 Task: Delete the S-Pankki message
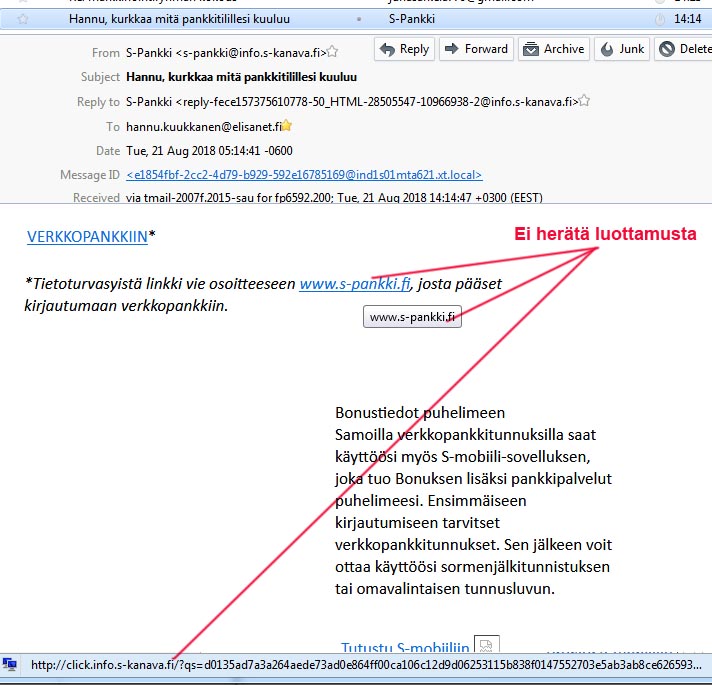pyautogui.click(x=685, y=49)
